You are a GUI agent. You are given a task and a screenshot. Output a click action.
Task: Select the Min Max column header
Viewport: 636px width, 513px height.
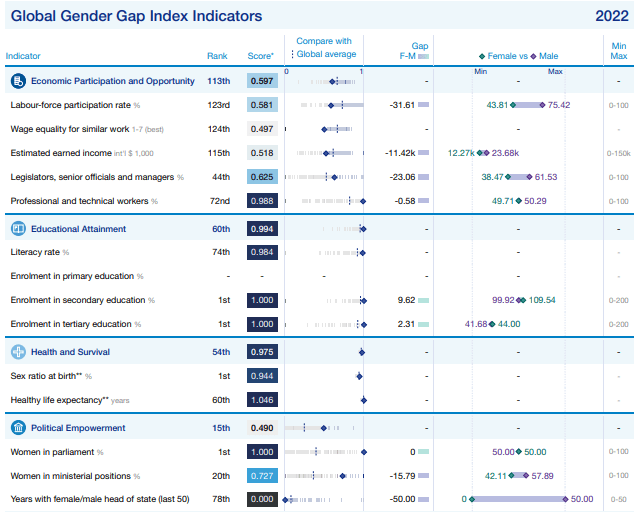[x=619, y=51]
